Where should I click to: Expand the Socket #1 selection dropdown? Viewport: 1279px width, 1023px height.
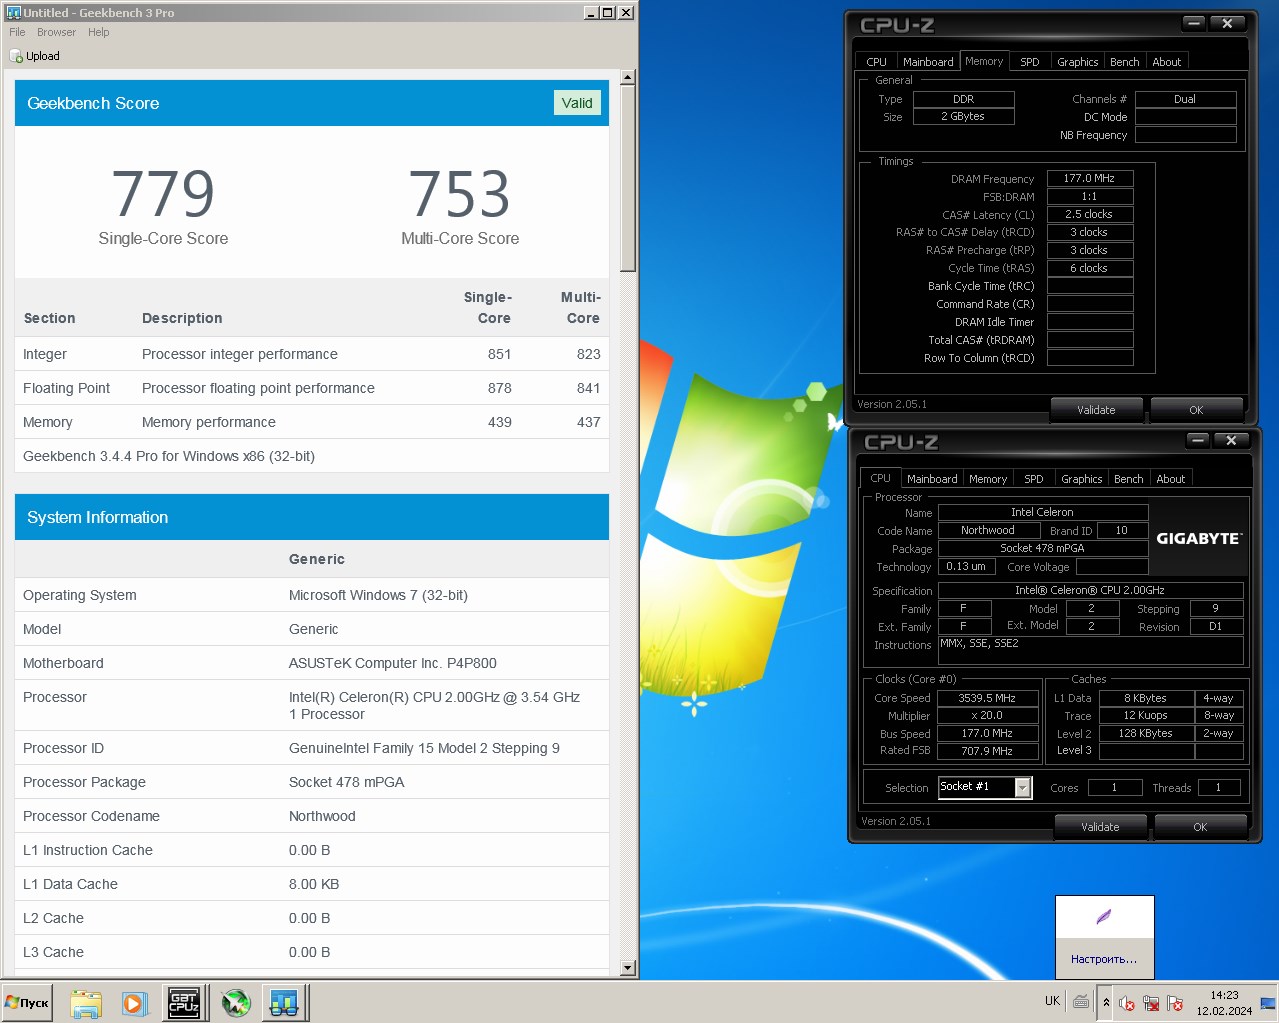(1022, 788)
